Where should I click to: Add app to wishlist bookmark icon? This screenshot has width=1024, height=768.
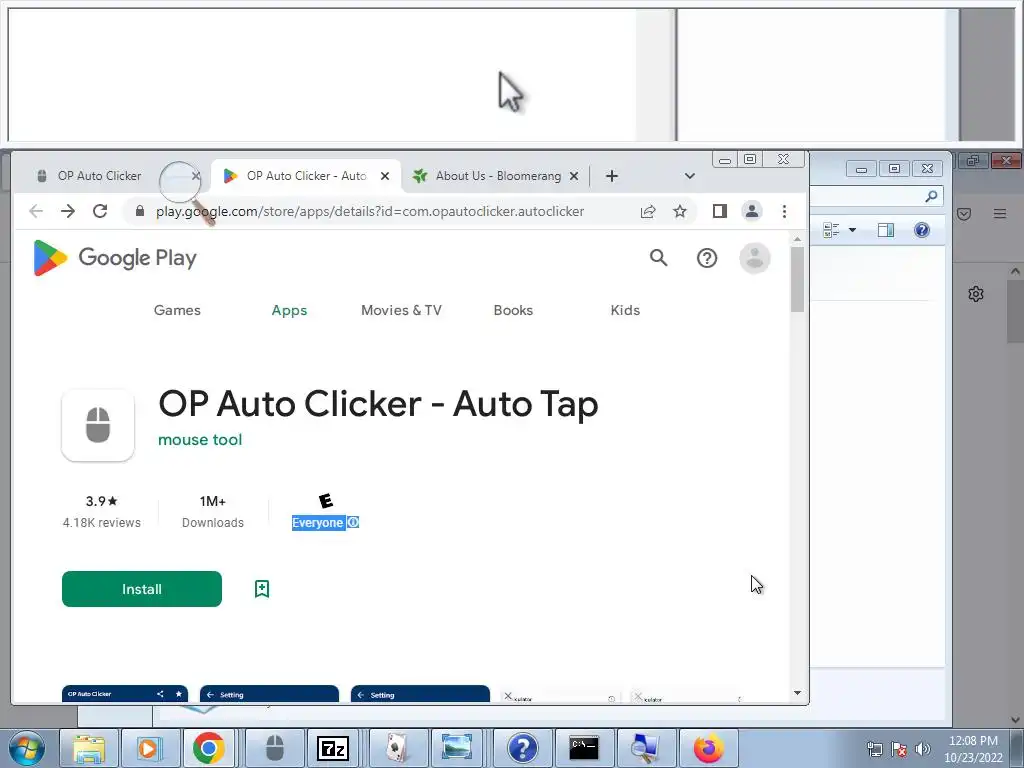click(262, 589)
